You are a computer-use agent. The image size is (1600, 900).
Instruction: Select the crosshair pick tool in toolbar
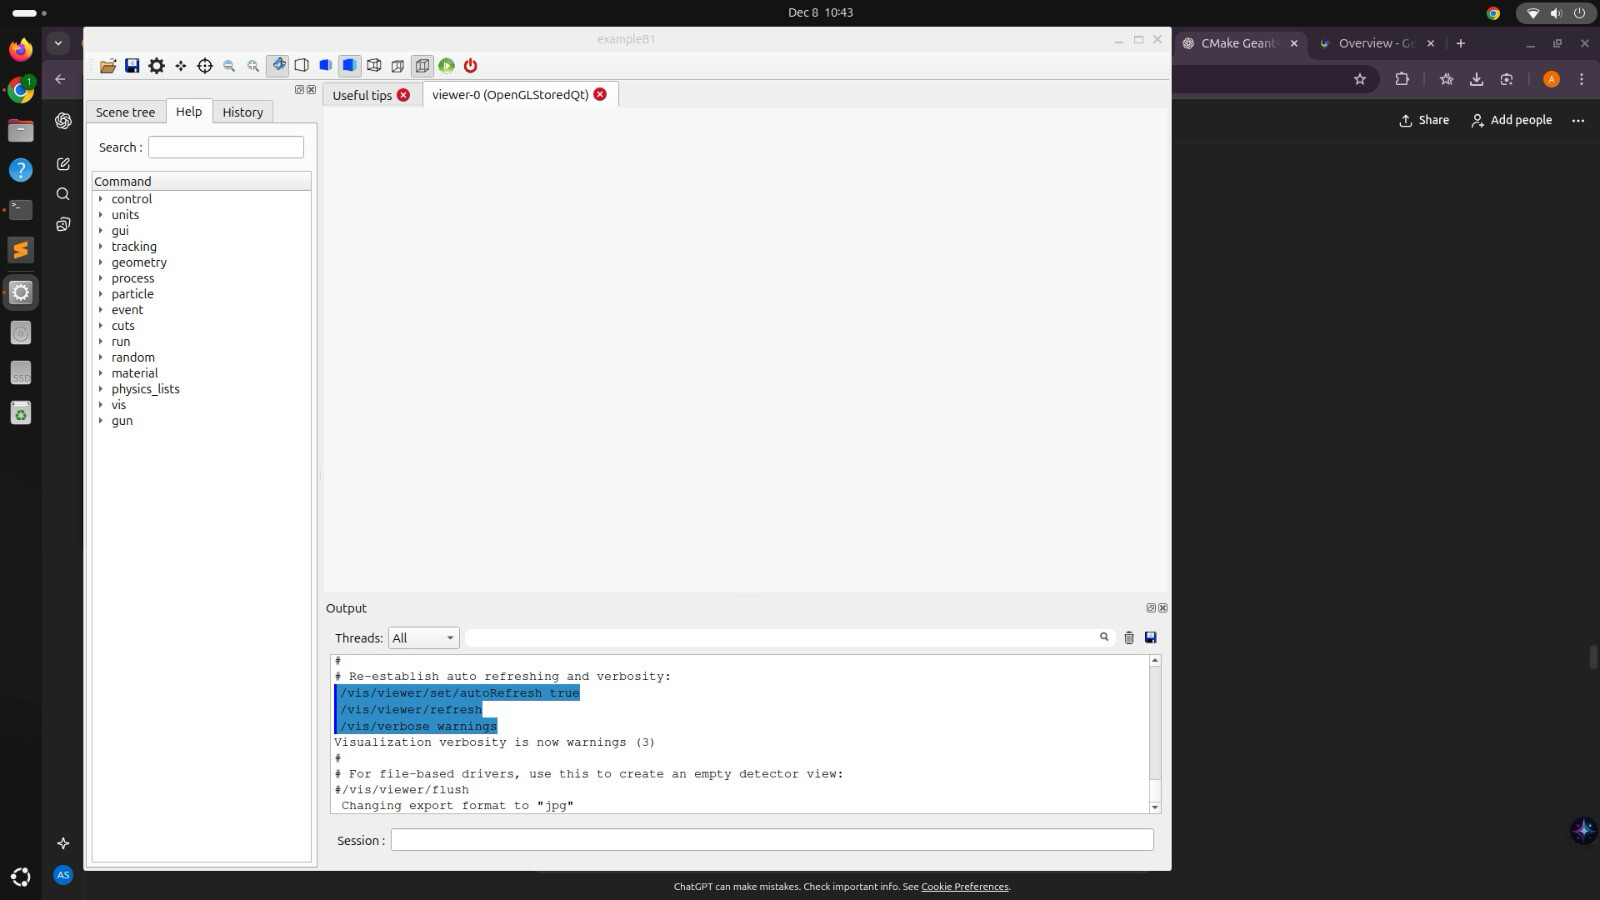(x=205, y=66)
